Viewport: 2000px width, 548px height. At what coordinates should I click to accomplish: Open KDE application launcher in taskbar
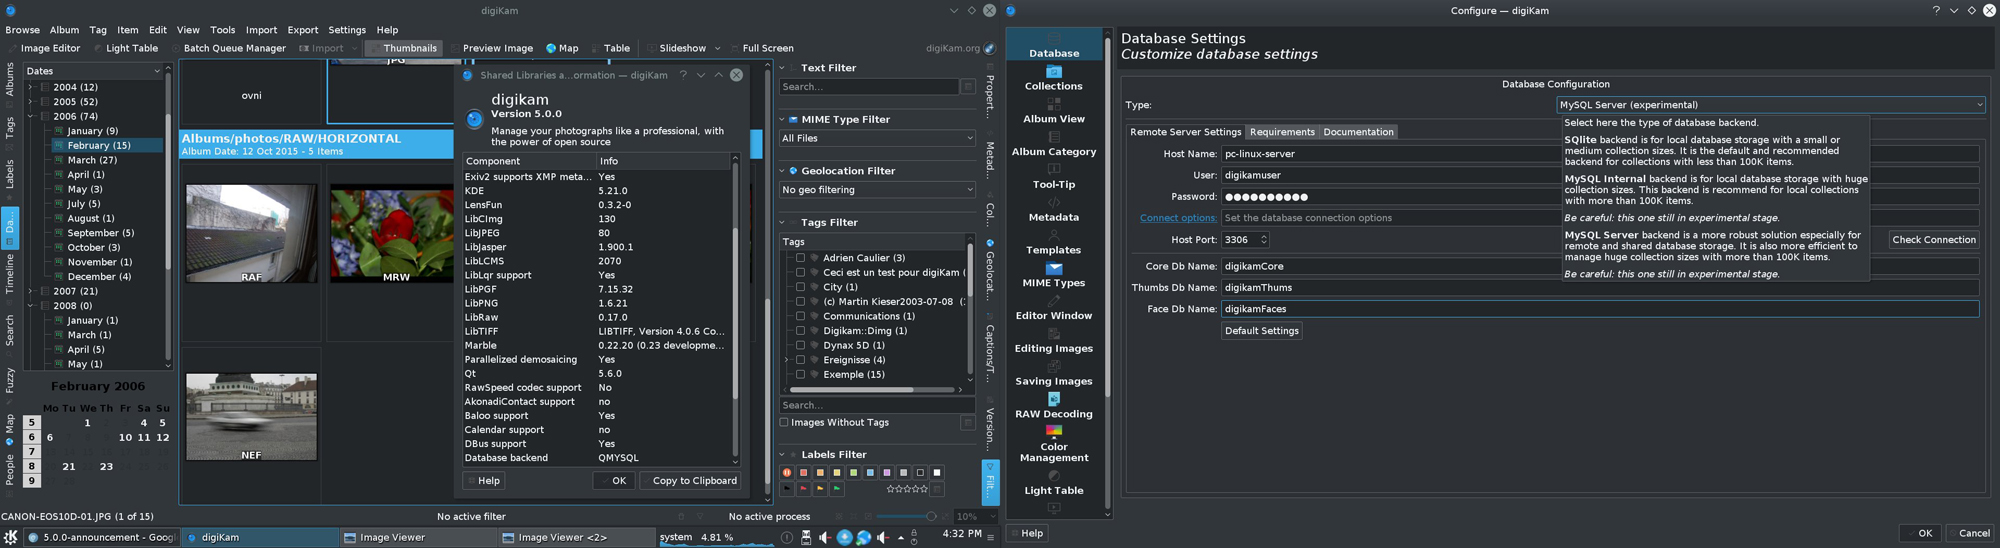click(11, 537)
